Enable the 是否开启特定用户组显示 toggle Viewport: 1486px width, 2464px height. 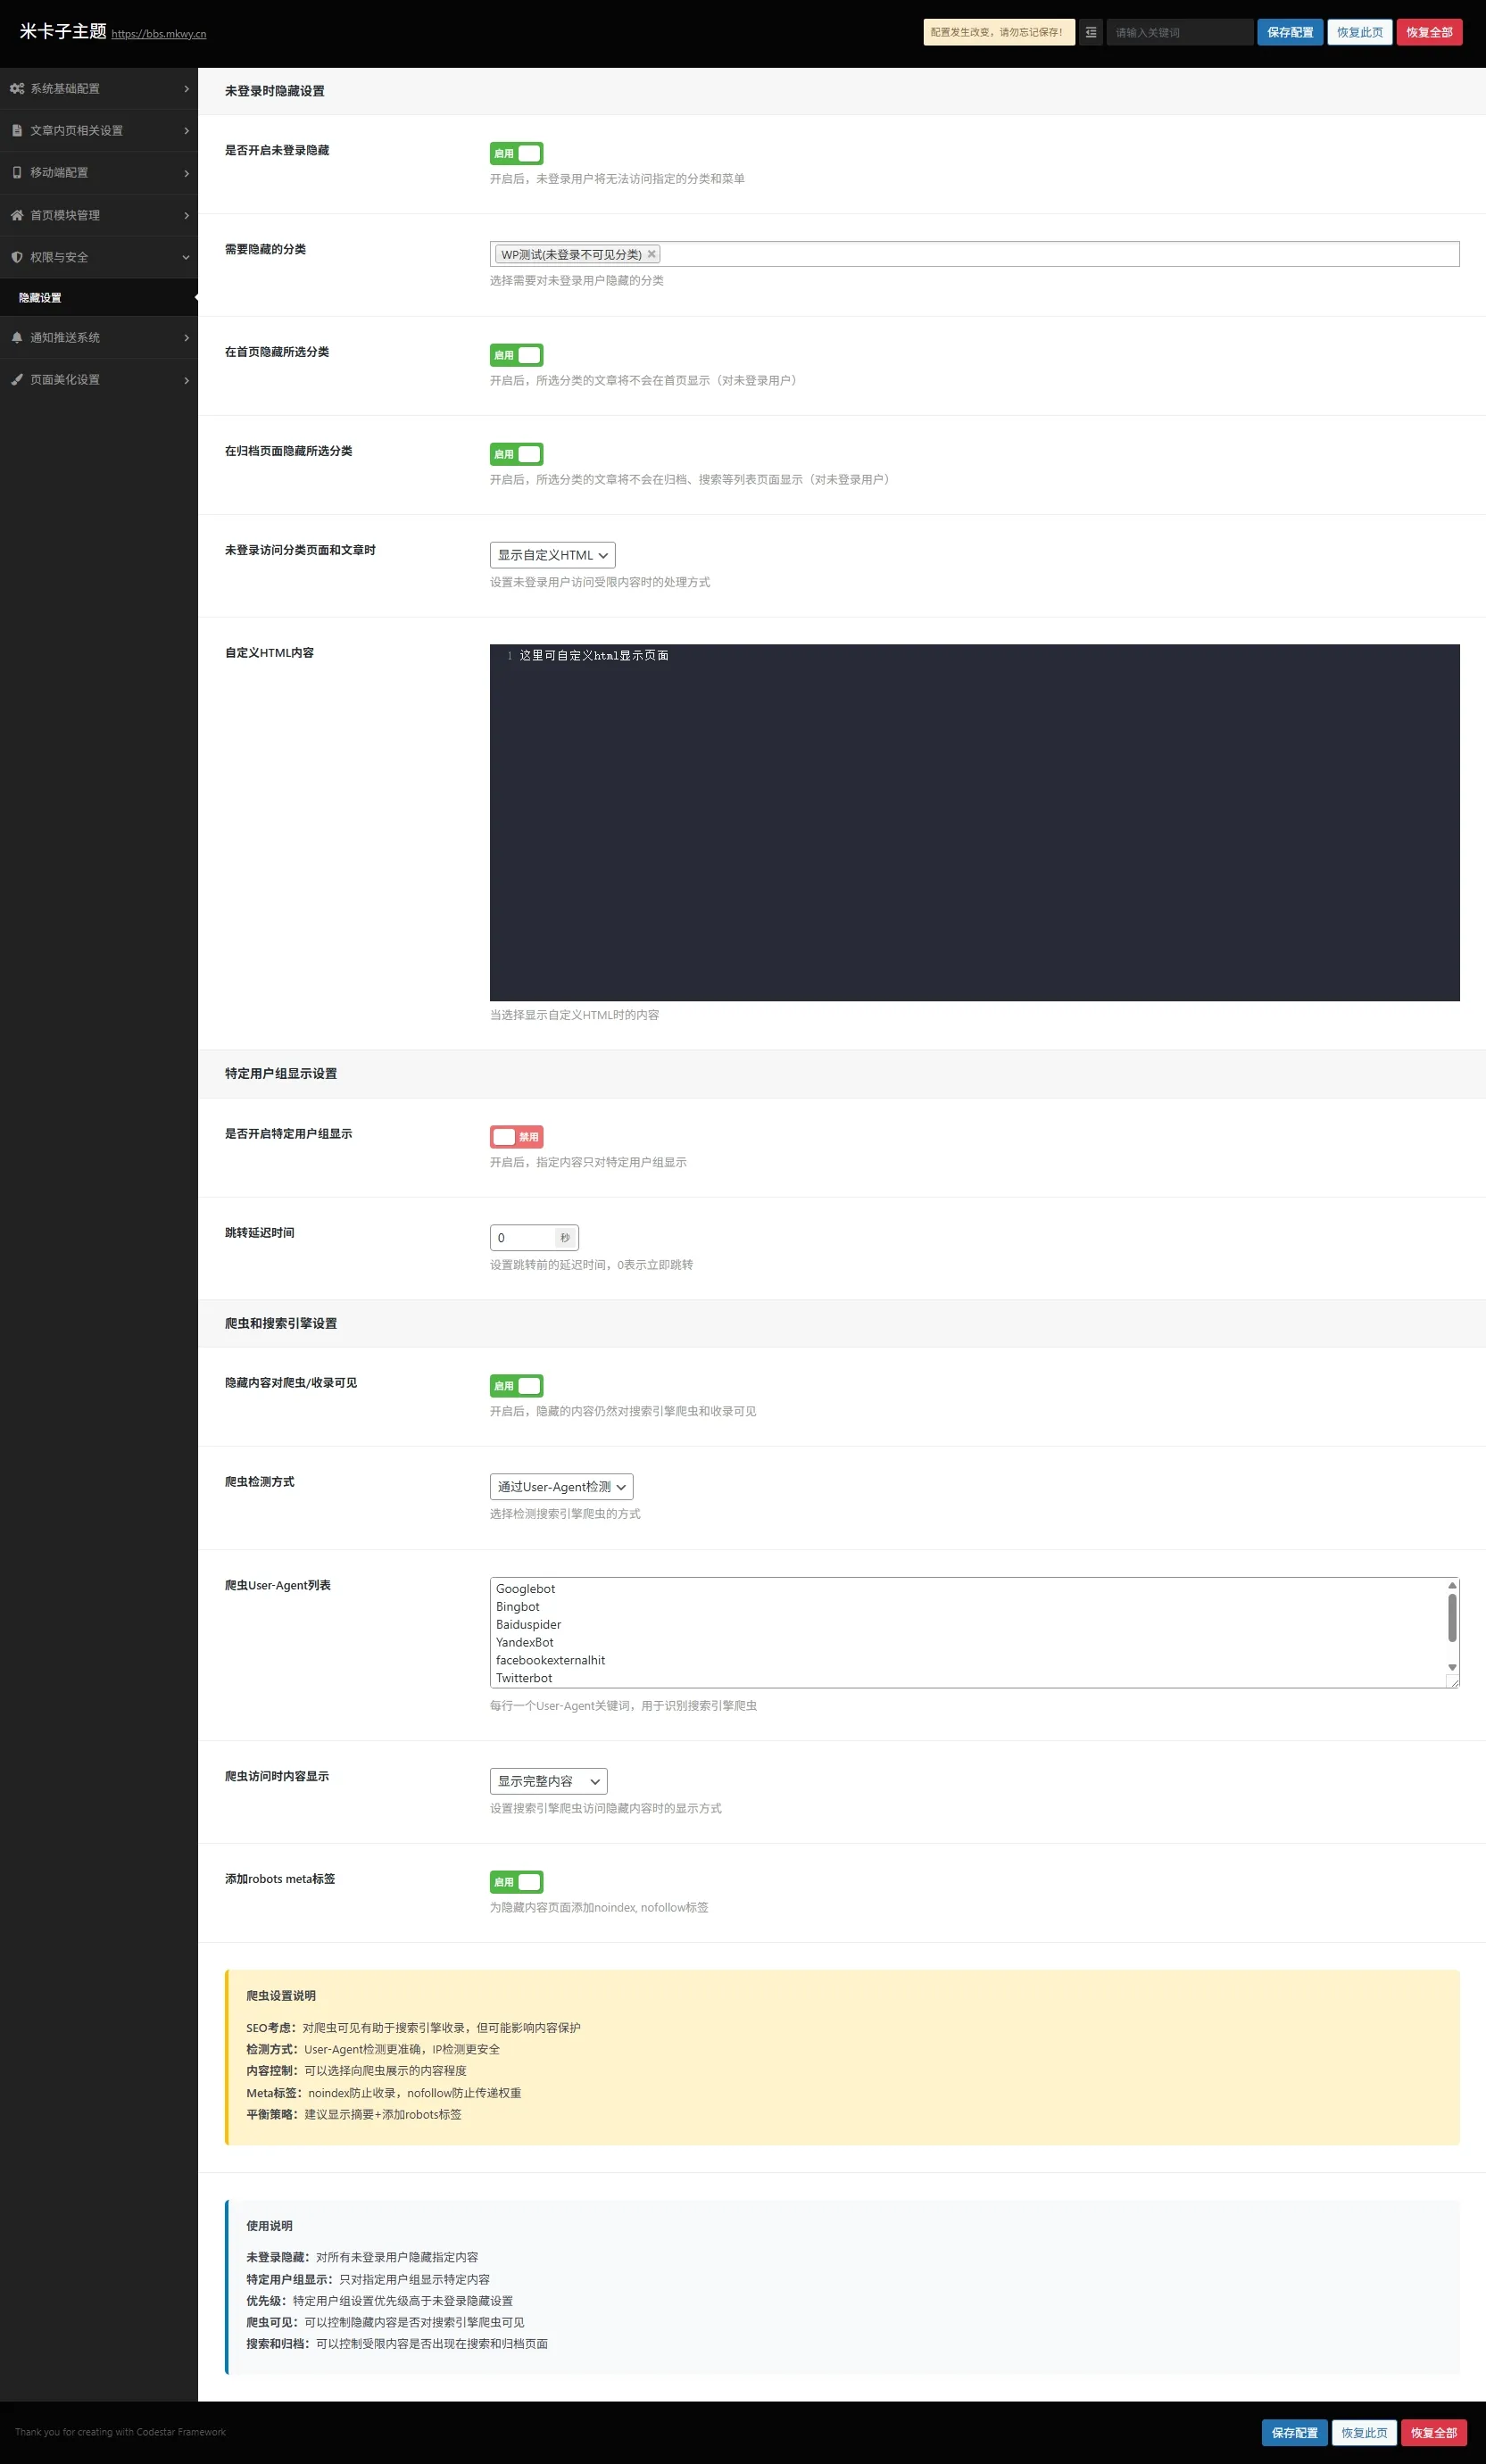click(516, 1136)
